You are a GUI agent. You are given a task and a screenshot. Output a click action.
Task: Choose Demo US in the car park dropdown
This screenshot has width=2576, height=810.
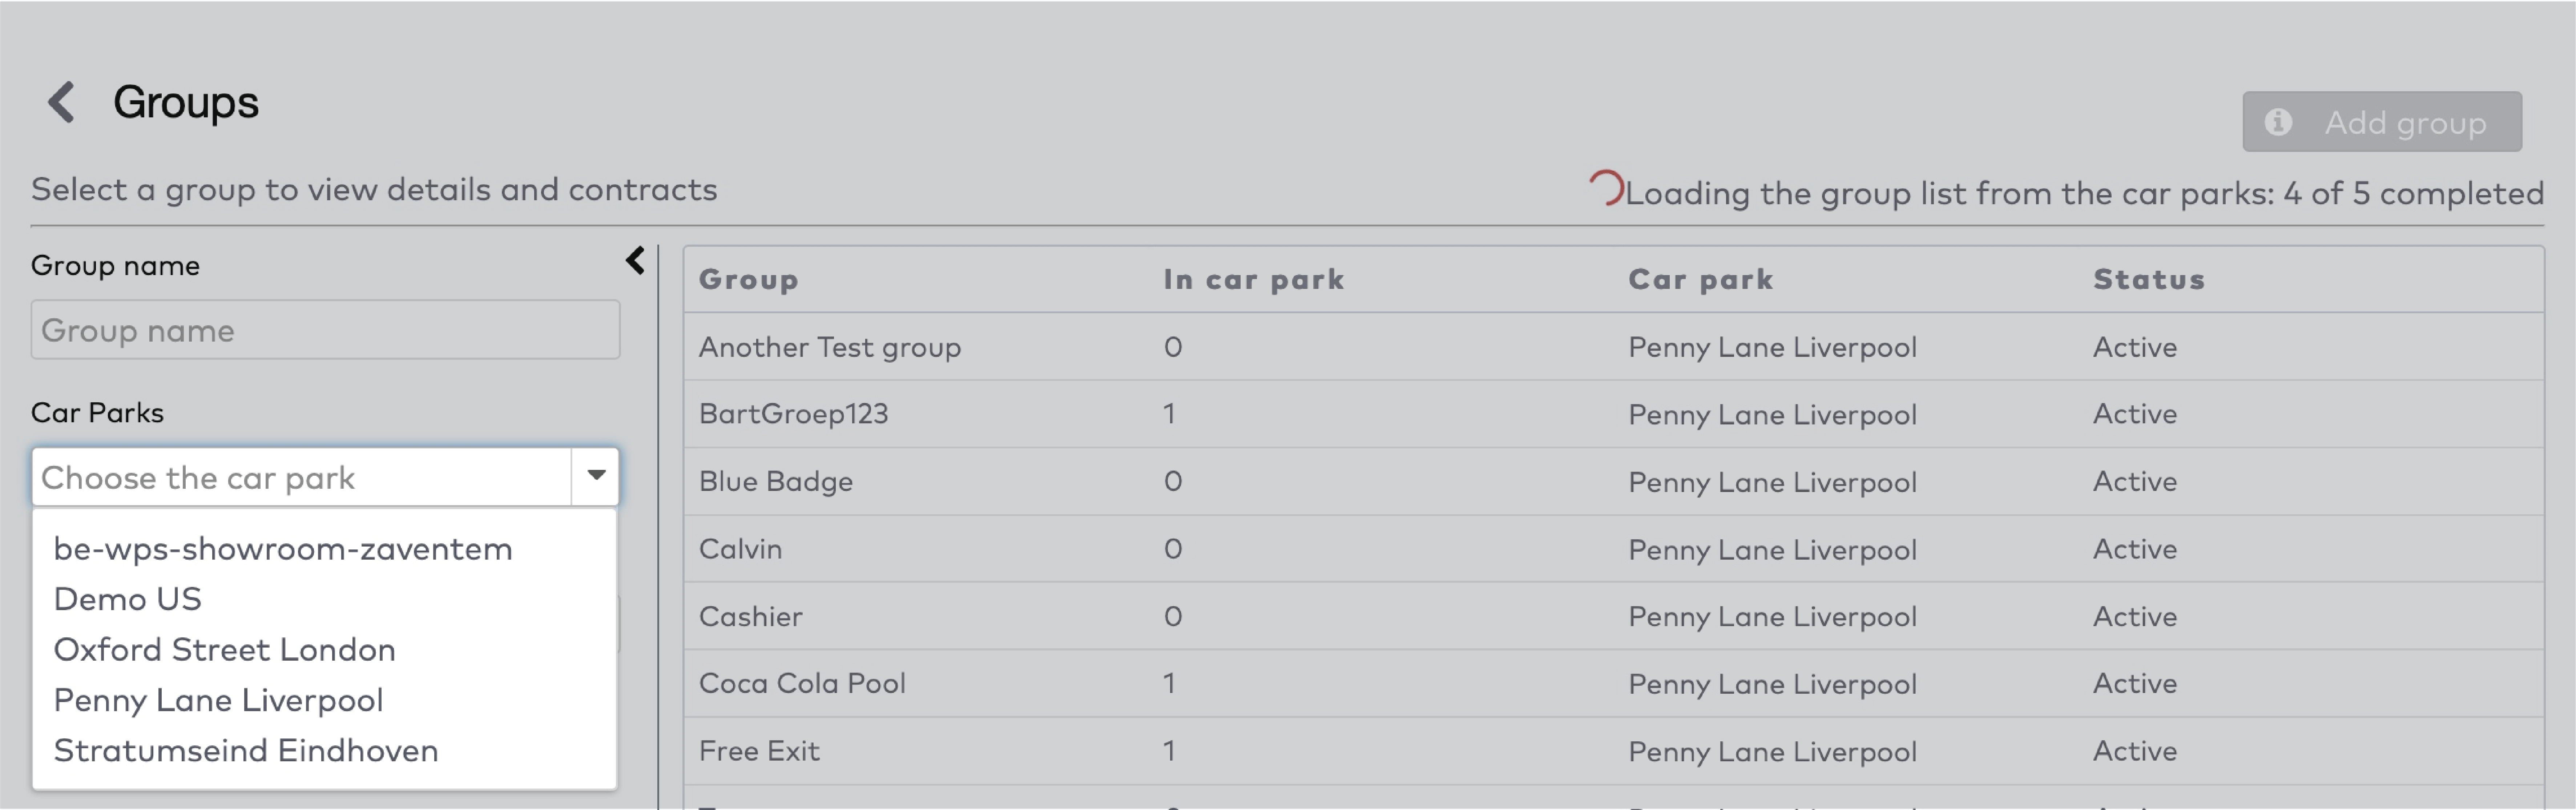click(128, 598)
